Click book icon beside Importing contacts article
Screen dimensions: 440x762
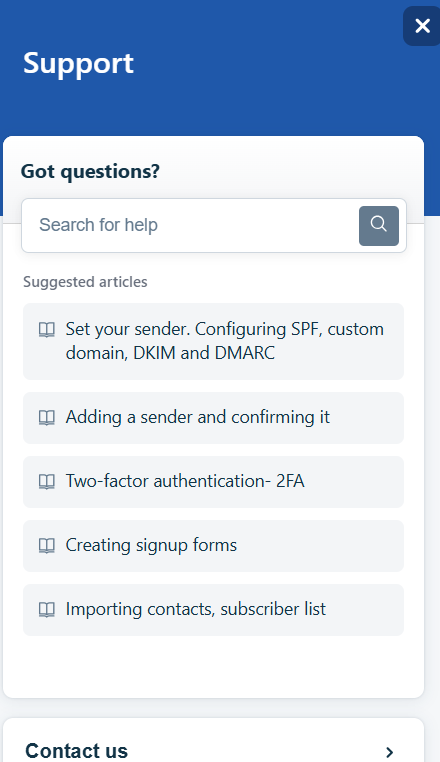pyautogui.click(x=47, y=610)
